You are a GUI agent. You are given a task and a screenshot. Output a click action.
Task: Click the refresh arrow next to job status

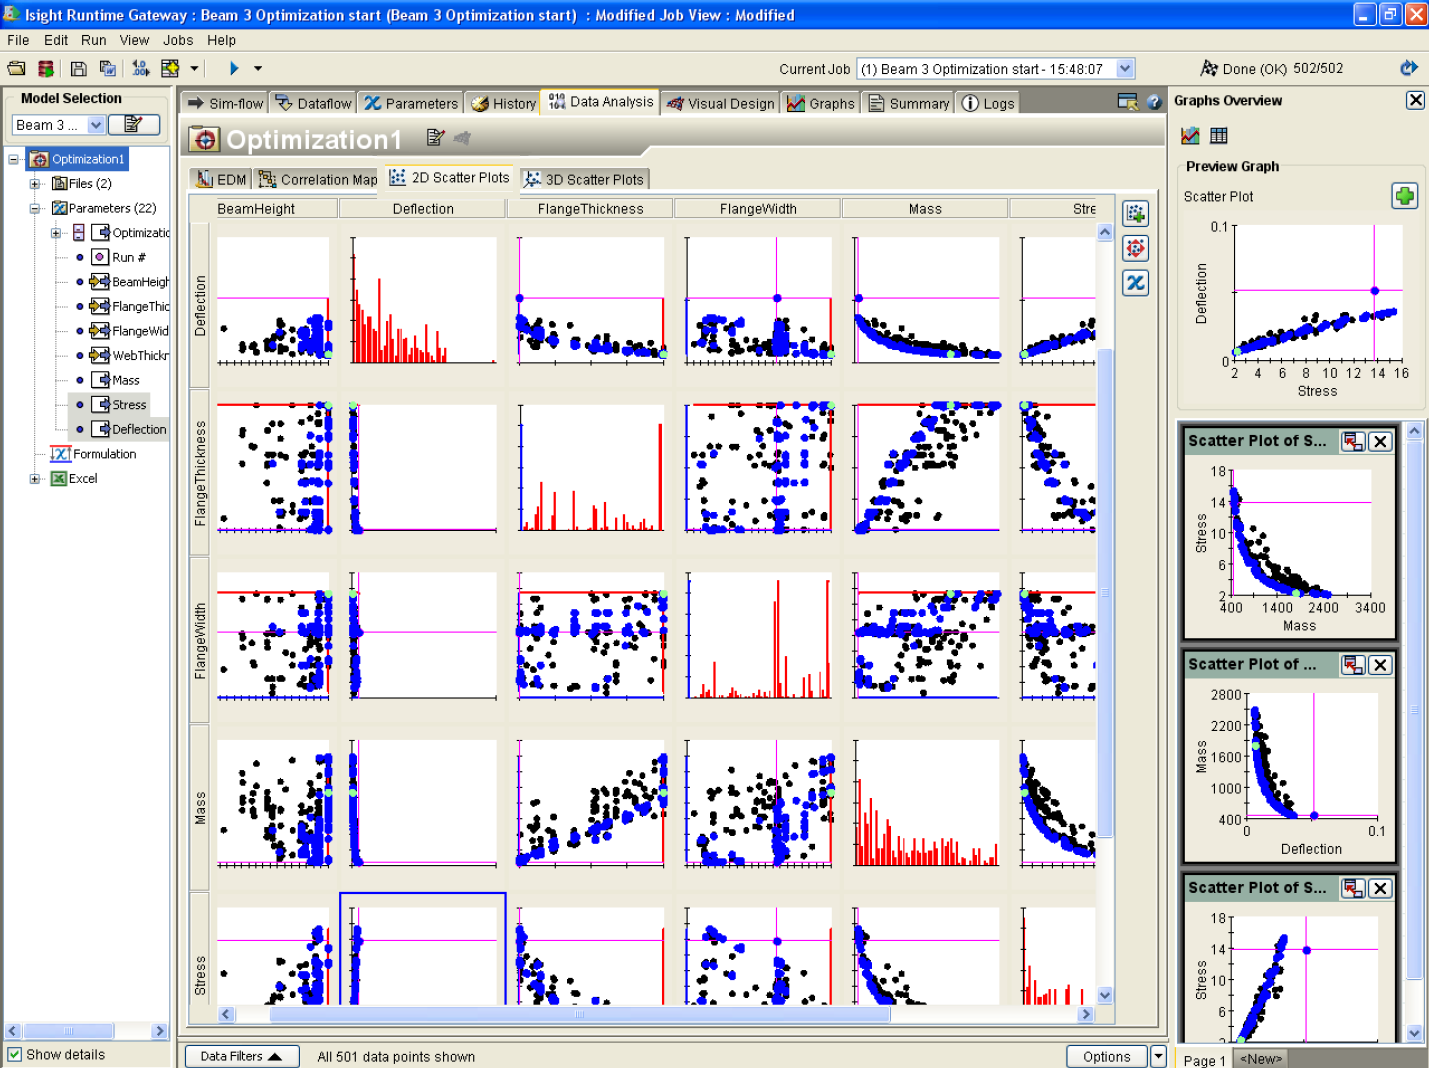pos(1409,68)
